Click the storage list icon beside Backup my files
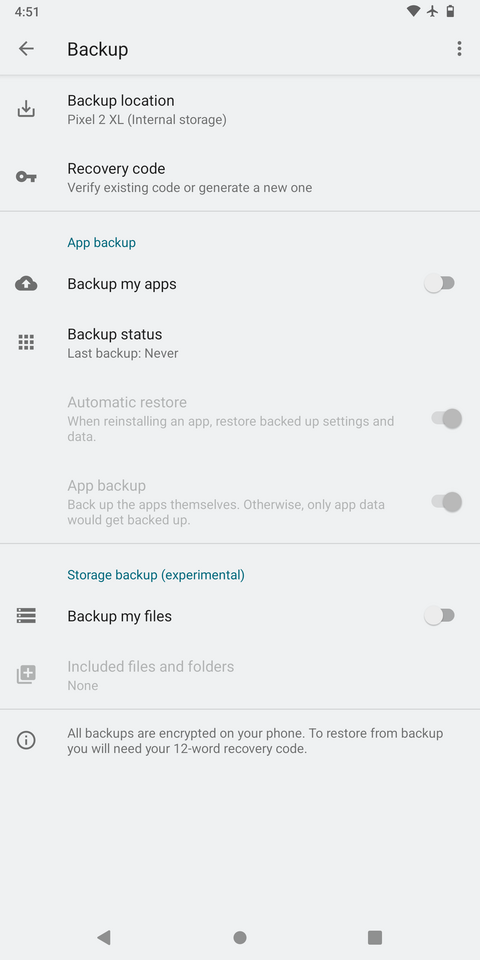The width and height of the screenshot is (480, 960). [x=26, y=615]
